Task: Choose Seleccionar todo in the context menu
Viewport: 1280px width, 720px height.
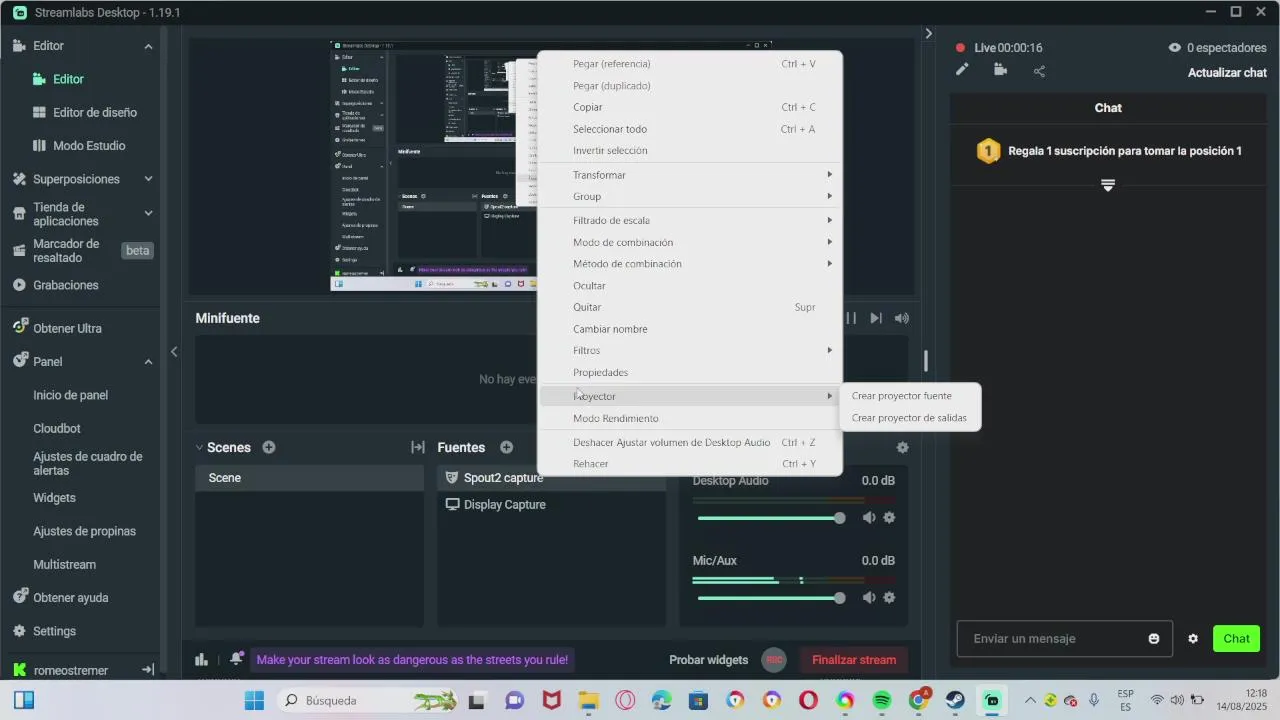Action: click(690, 129)
